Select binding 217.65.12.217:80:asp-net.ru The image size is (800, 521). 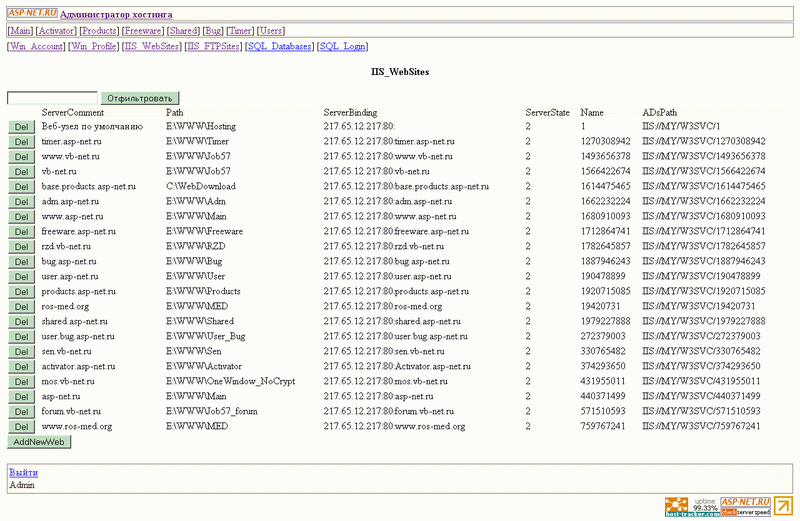378,396
